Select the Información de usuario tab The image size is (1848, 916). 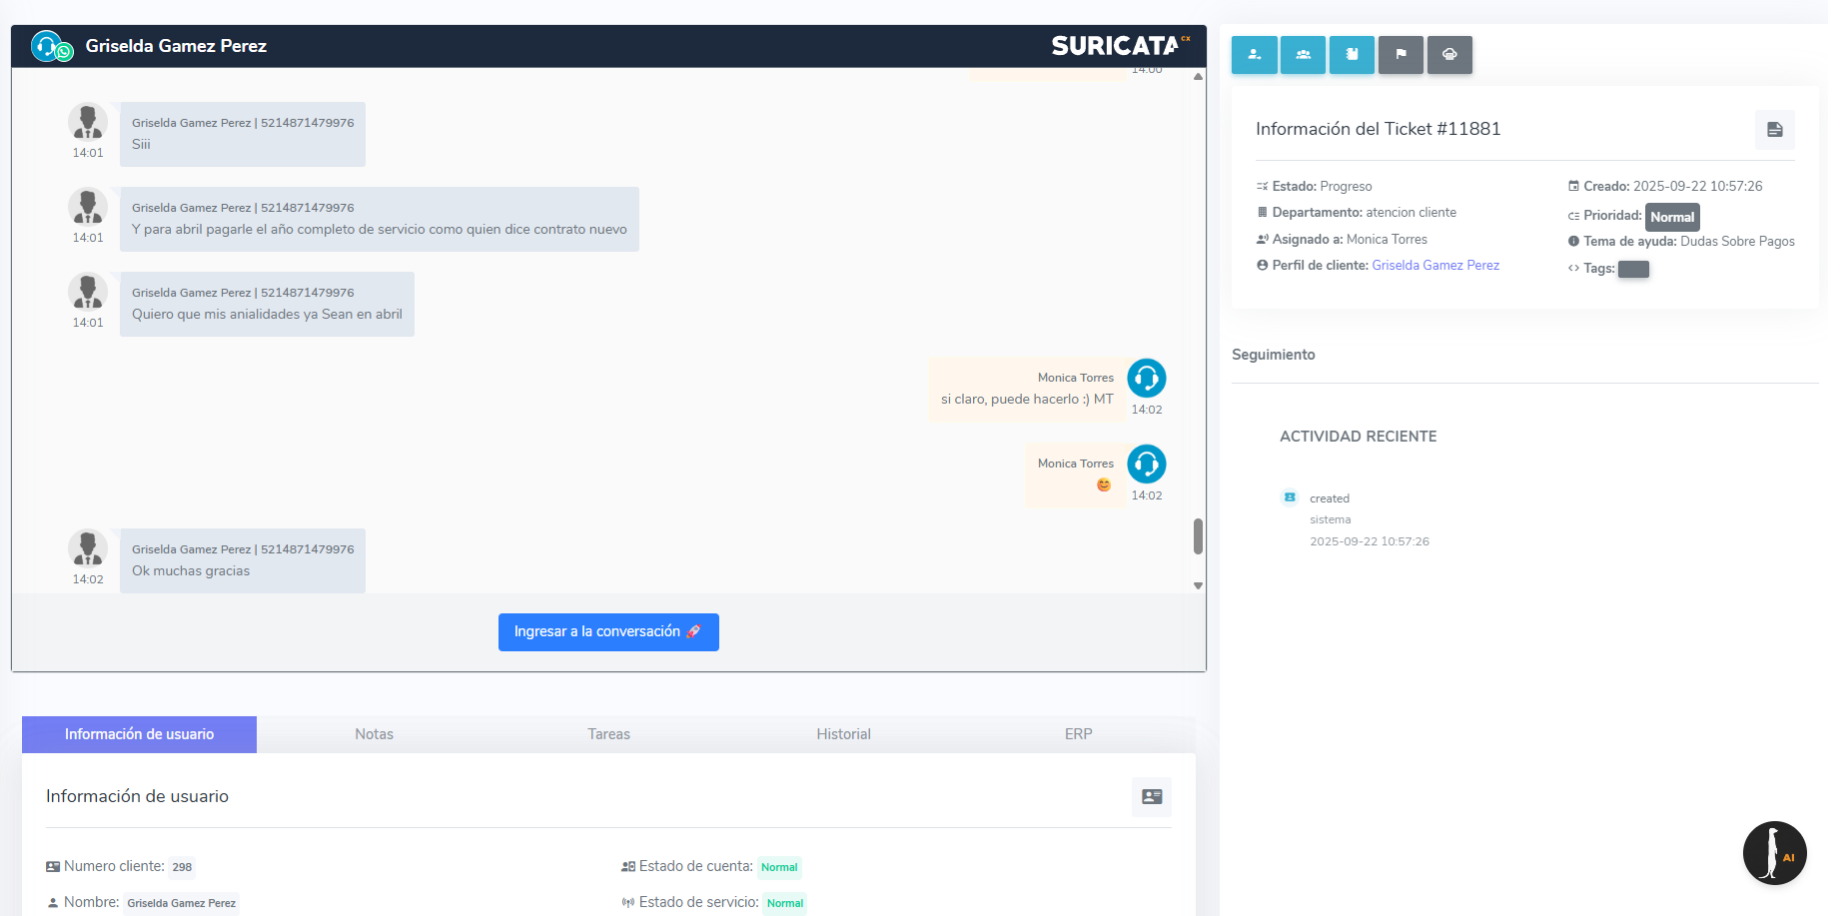coord(139,734)
